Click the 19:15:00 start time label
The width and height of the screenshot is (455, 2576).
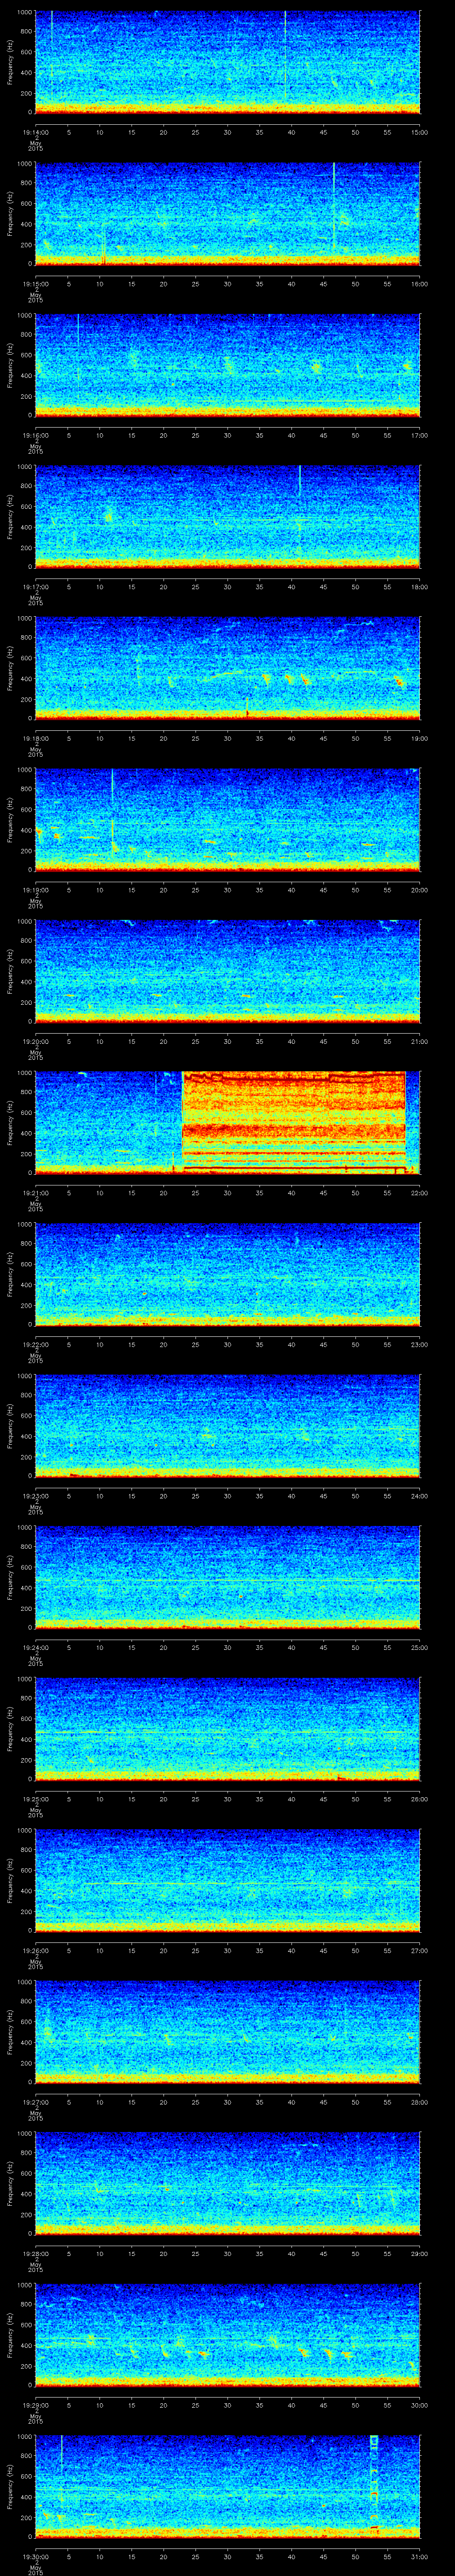pyautogui.click(x=35, y=284)
